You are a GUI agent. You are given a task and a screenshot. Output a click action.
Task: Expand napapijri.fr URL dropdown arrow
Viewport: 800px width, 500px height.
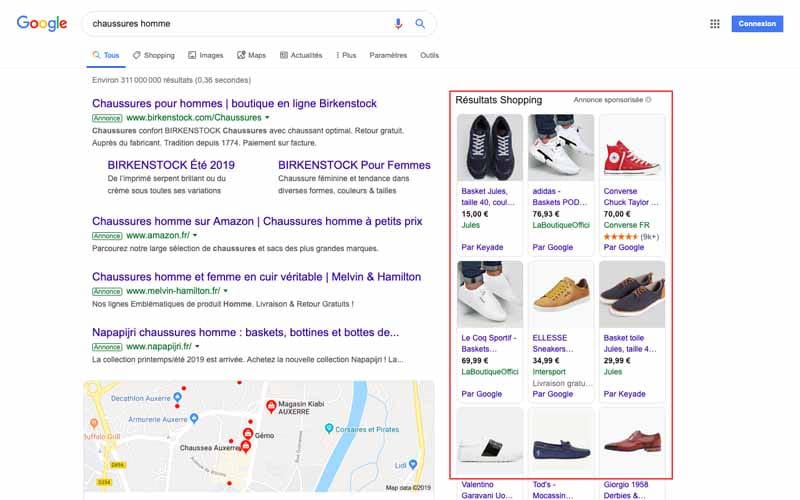tap(197, 346)
